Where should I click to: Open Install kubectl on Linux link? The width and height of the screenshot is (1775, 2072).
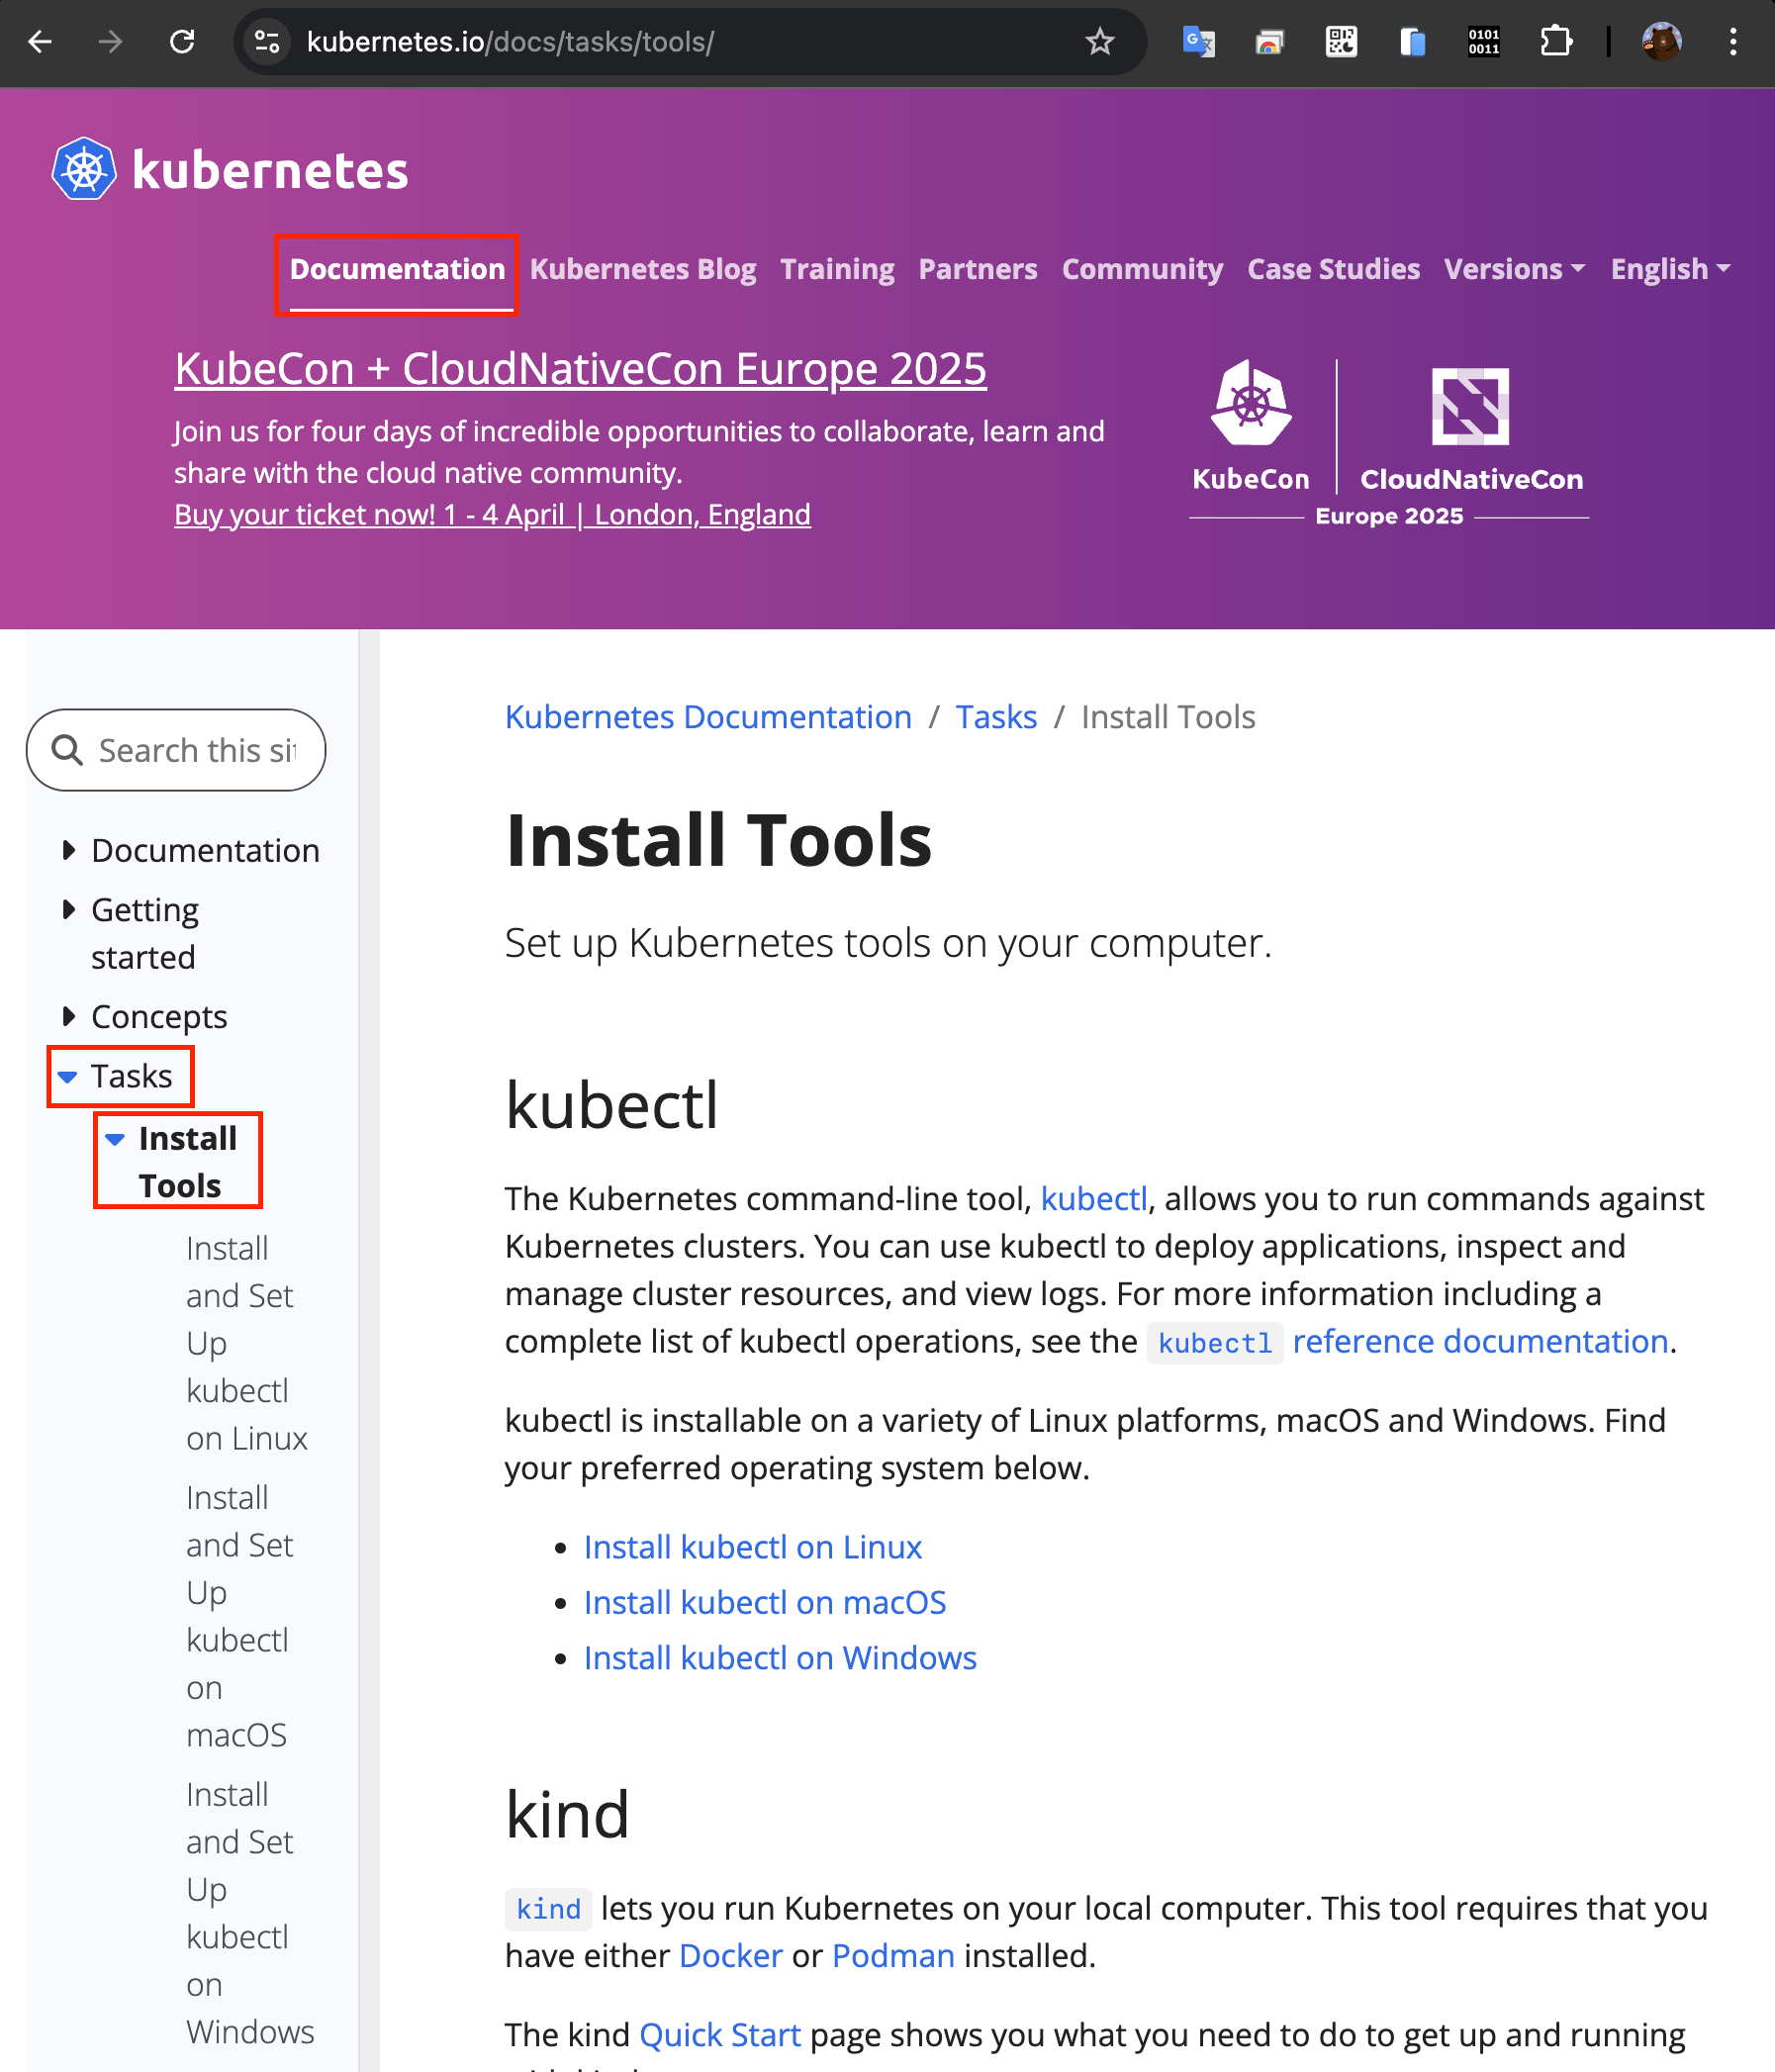[753, 1547]
